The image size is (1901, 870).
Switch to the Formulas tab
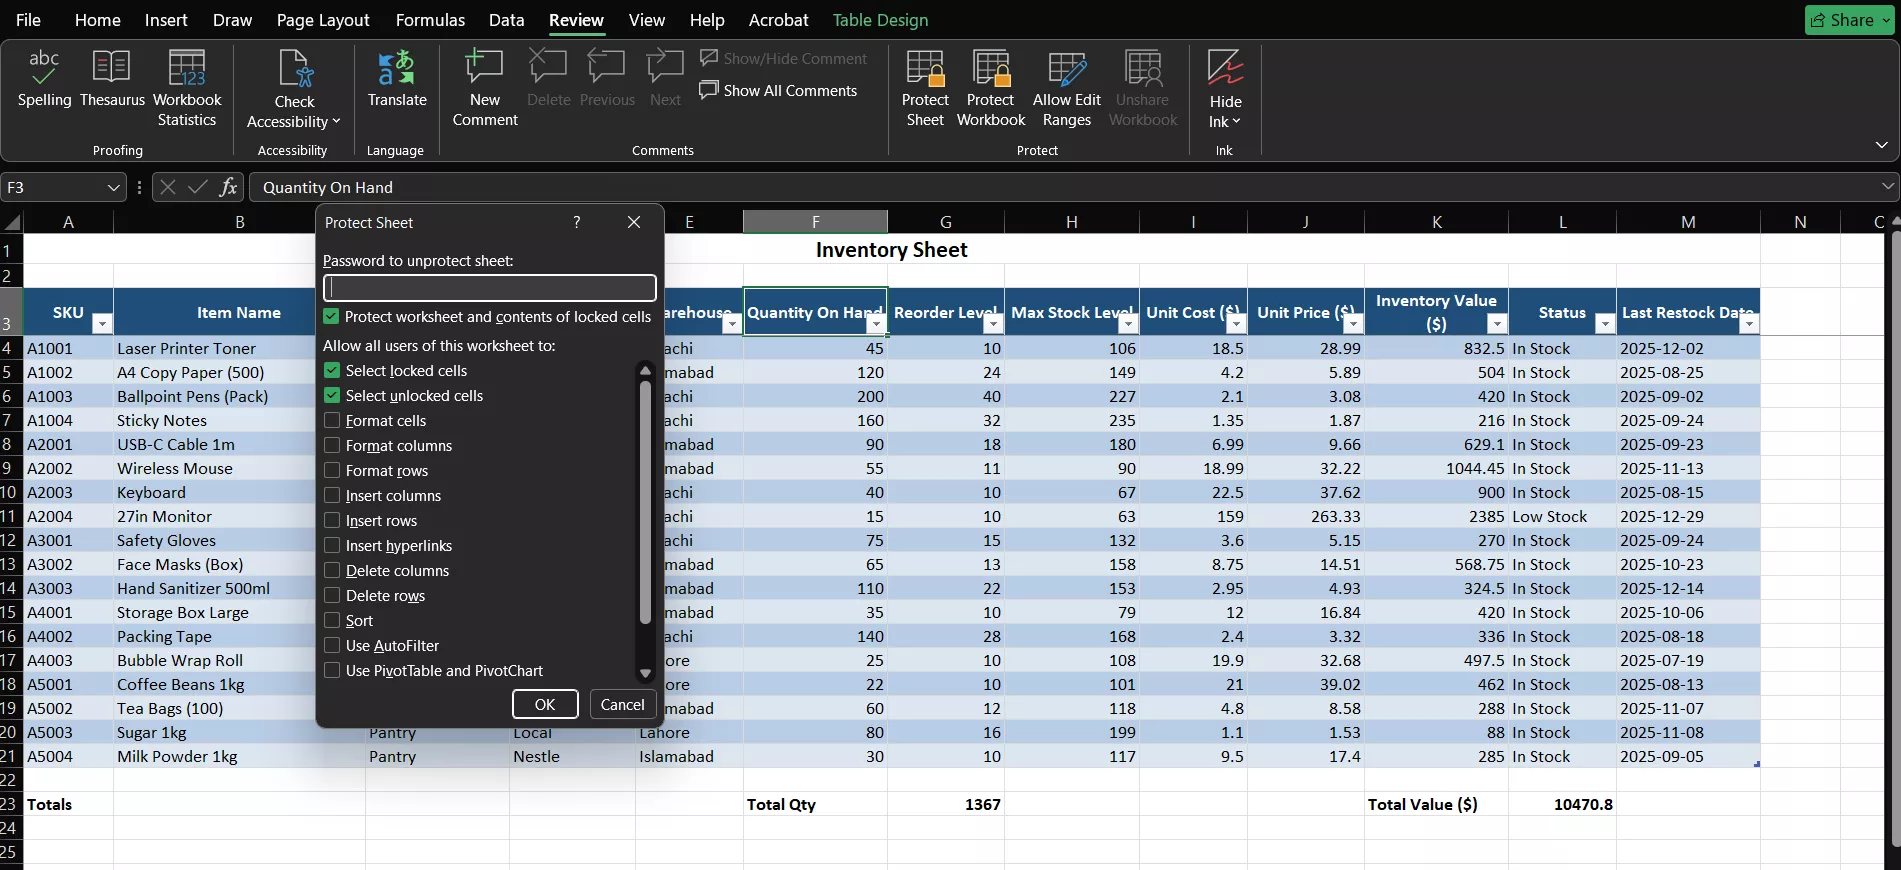pos(430,20)
